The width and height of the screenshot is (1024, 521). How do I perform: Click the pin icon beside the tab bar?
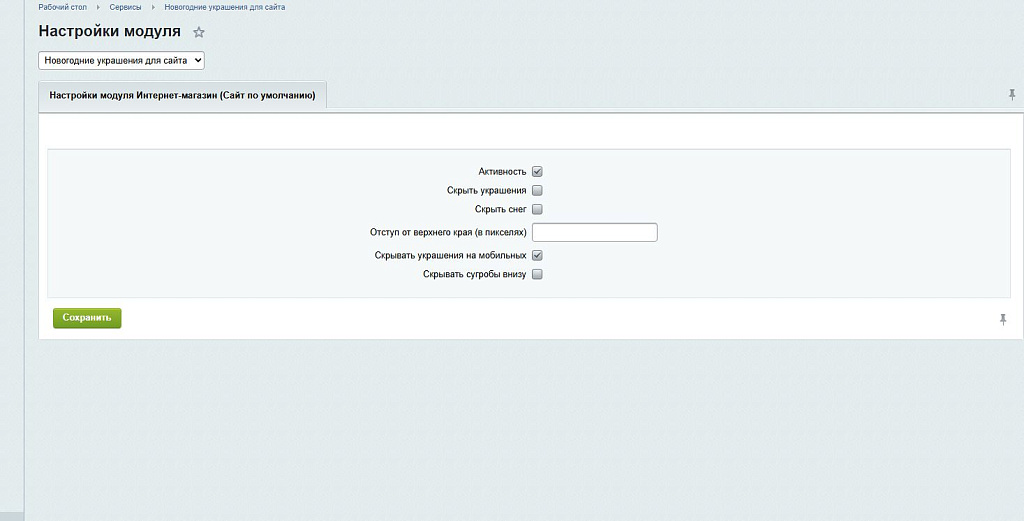coord(1012,95)
